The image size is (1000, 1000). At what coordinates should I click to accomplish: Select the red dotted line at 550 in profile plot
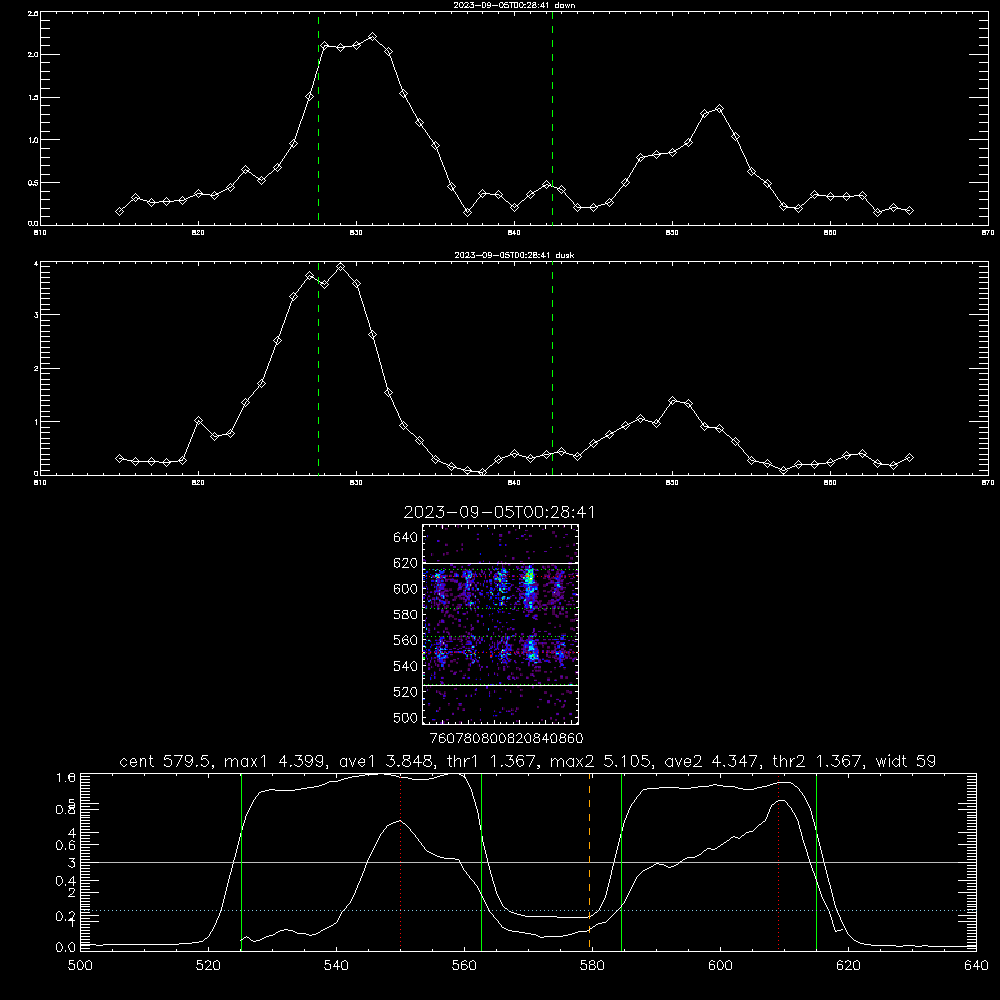tap(401, 862)
